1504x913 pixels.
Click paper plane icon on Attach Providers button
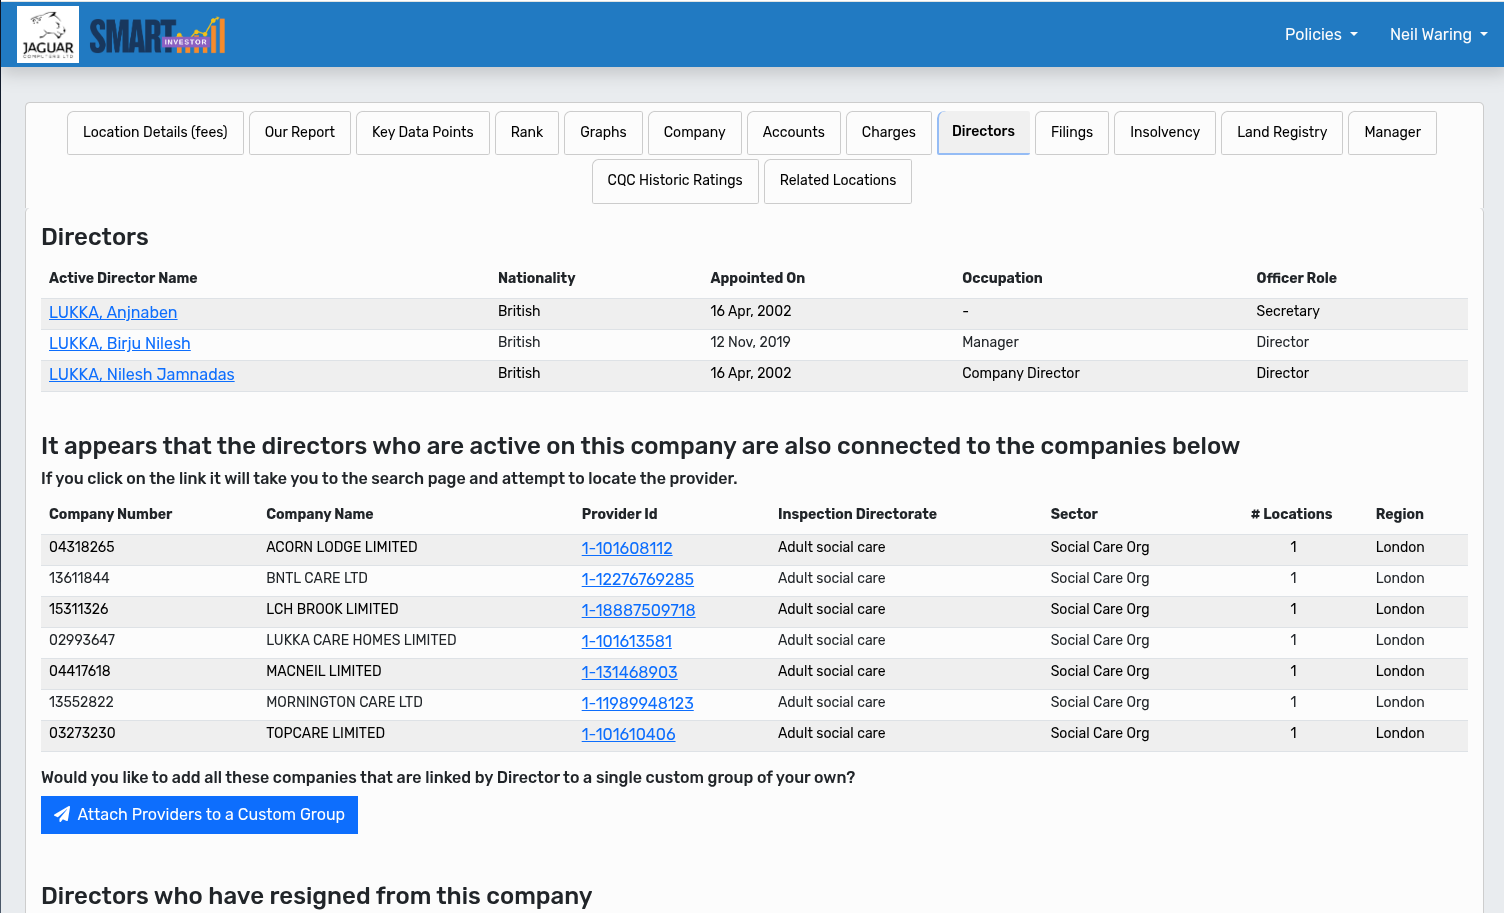(62, 815)
